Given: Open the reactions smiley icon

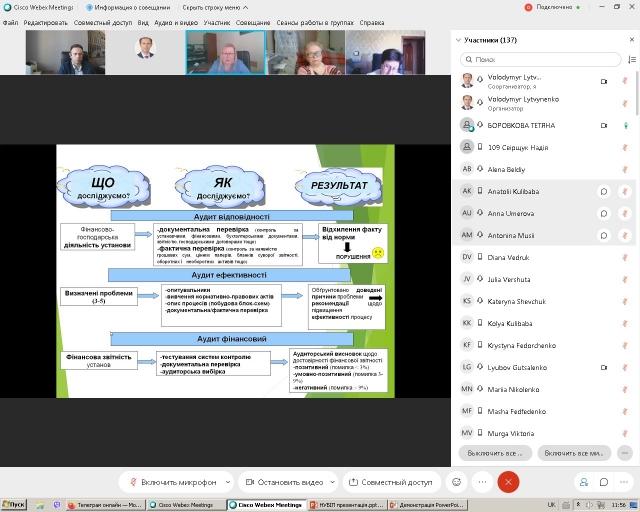Looking at the screenshot, I should 456,482.
